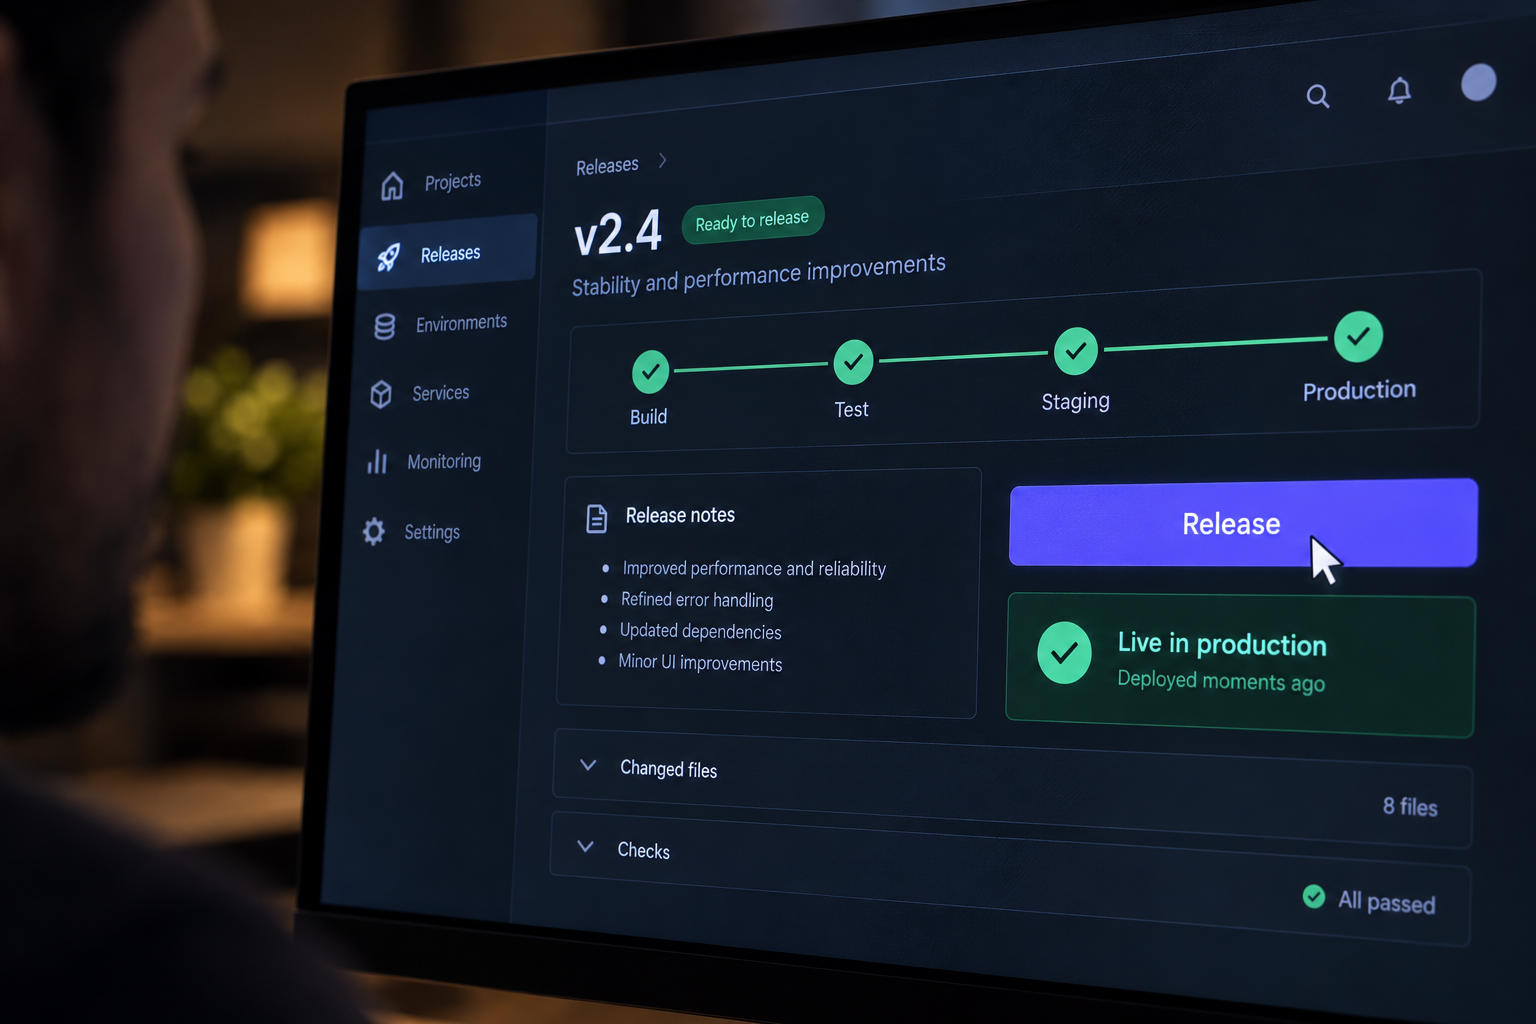Click the Release notes document icon
The height and width of the screenshot is (1024, 1536).
click(596, 518)
